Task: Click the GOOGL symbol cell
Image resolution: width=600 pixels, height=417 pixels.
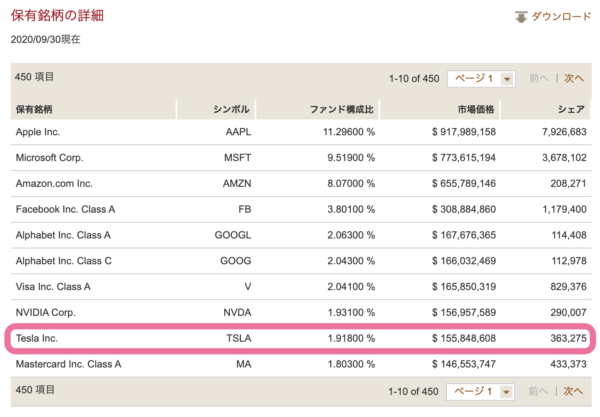Action: (233, 235)
